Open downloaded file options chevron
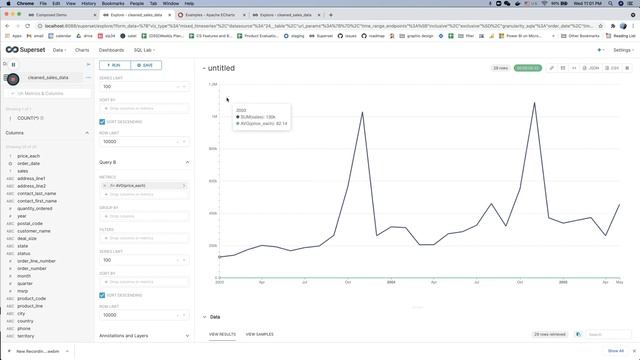The height and width of the screenshot is (360, 640). [x=67, y=351]
